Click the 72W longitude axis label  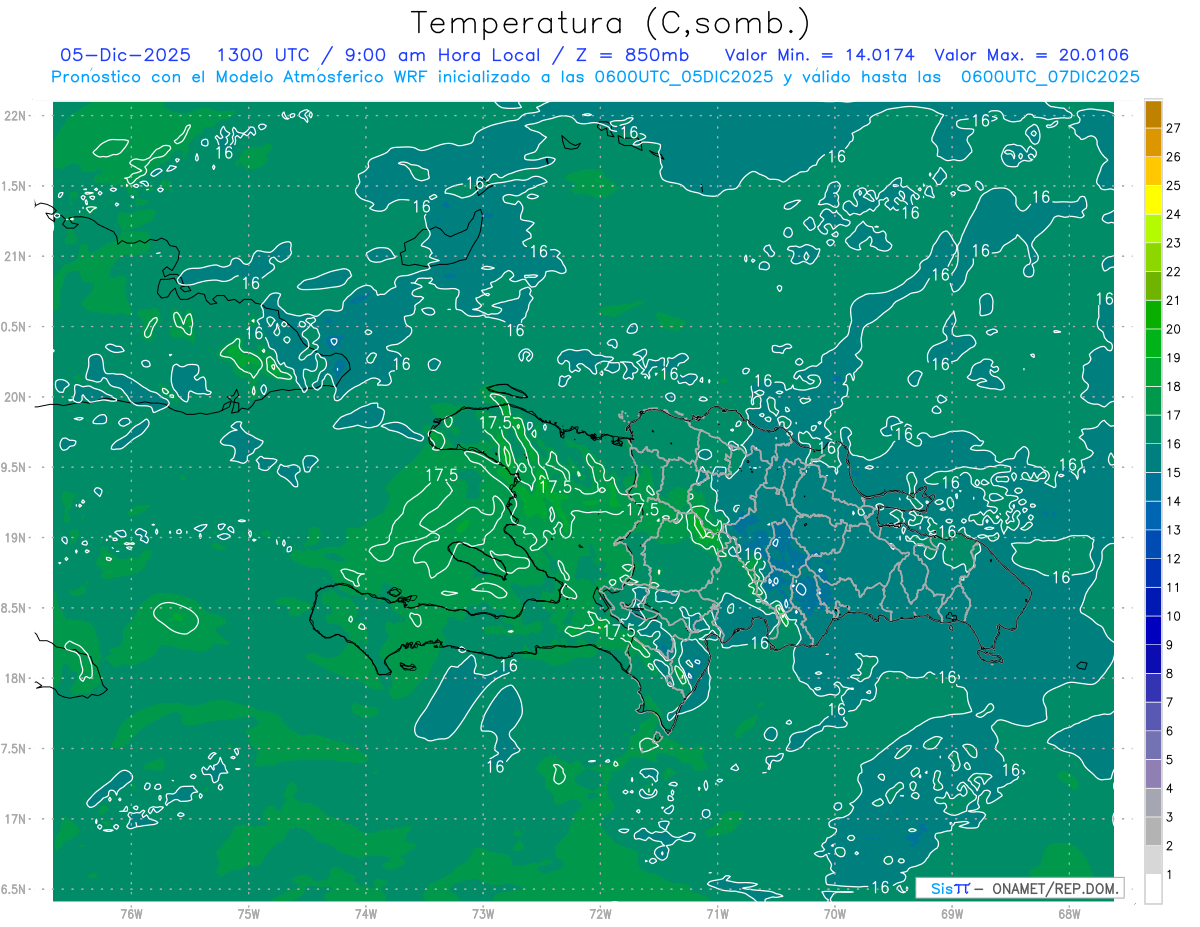pos(600,913)
